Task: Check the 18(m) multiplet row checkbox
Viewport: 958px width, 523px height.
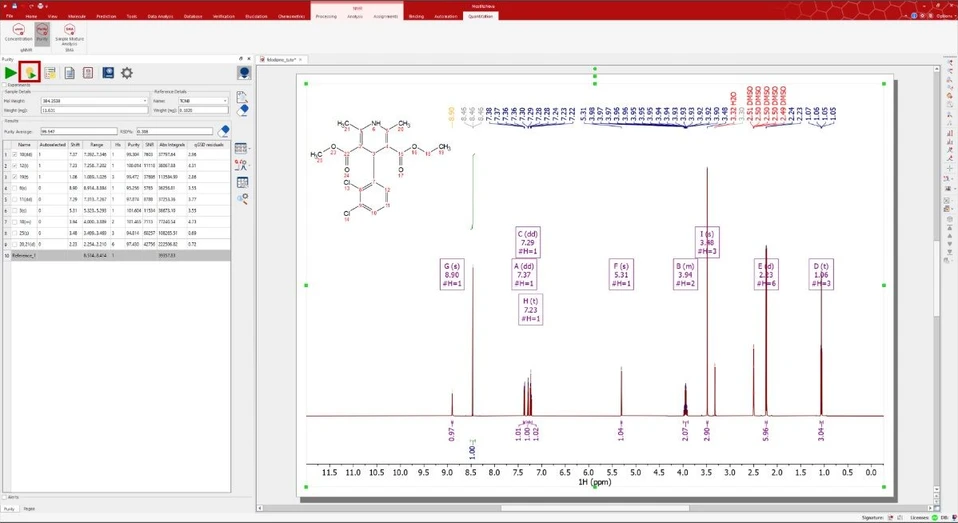Action: point(15,221)
